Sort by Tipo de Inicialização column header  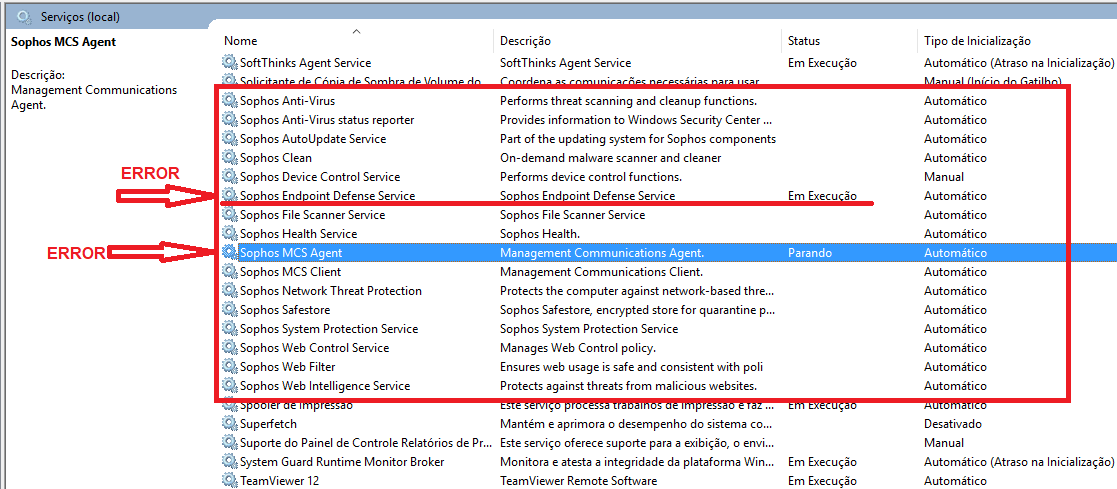(977, 41)
